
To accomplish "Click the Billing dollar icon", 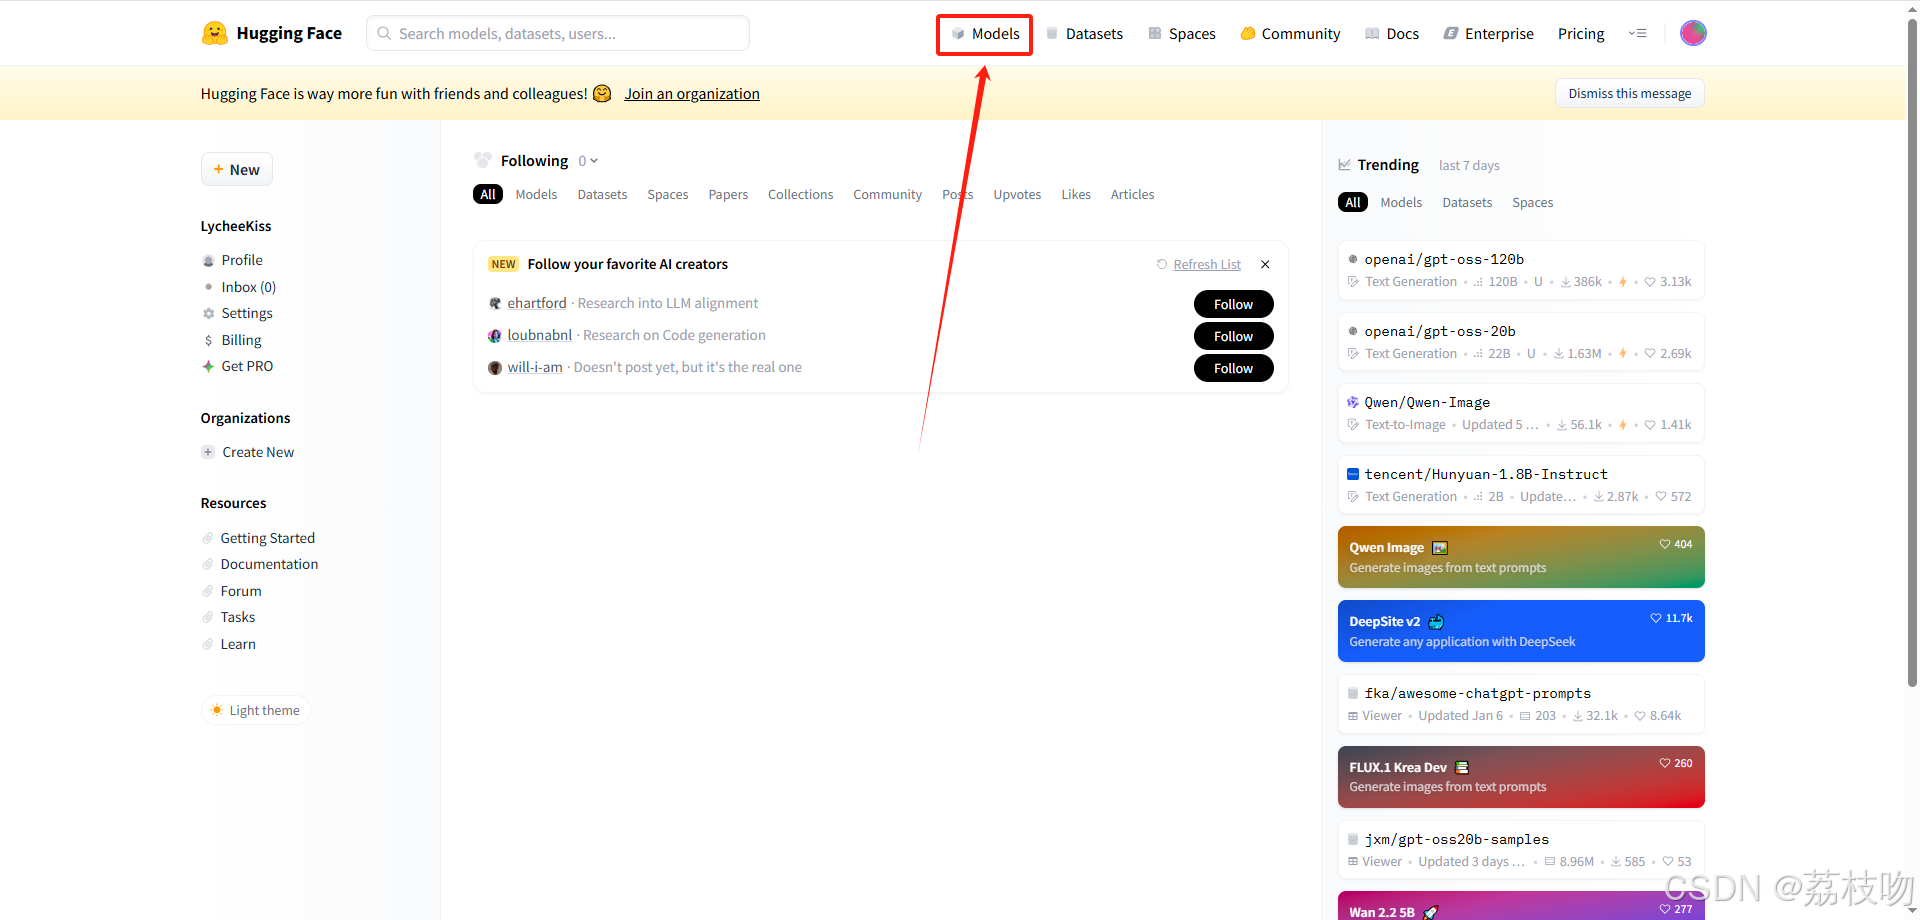I will (208, 340).
